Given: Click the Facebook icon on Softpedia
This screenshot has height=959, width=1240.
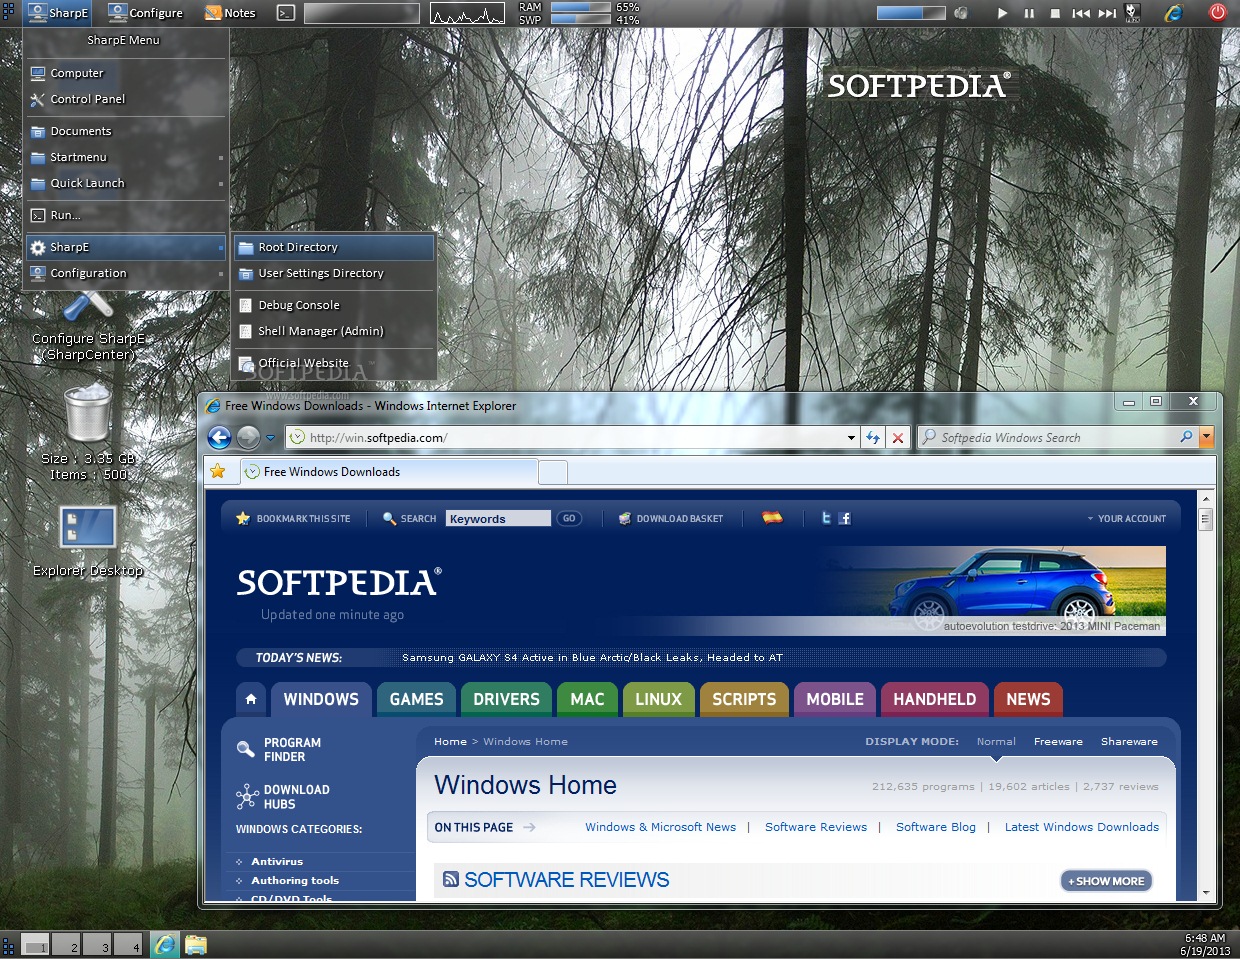Looking at the screenshot, I should tap(845, 518).
